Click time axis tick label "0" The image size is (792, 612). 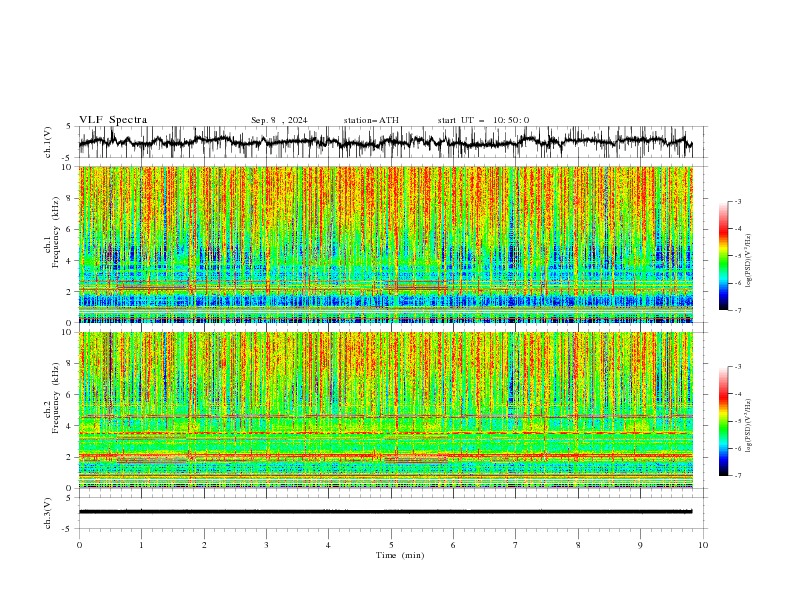[79, 545]
